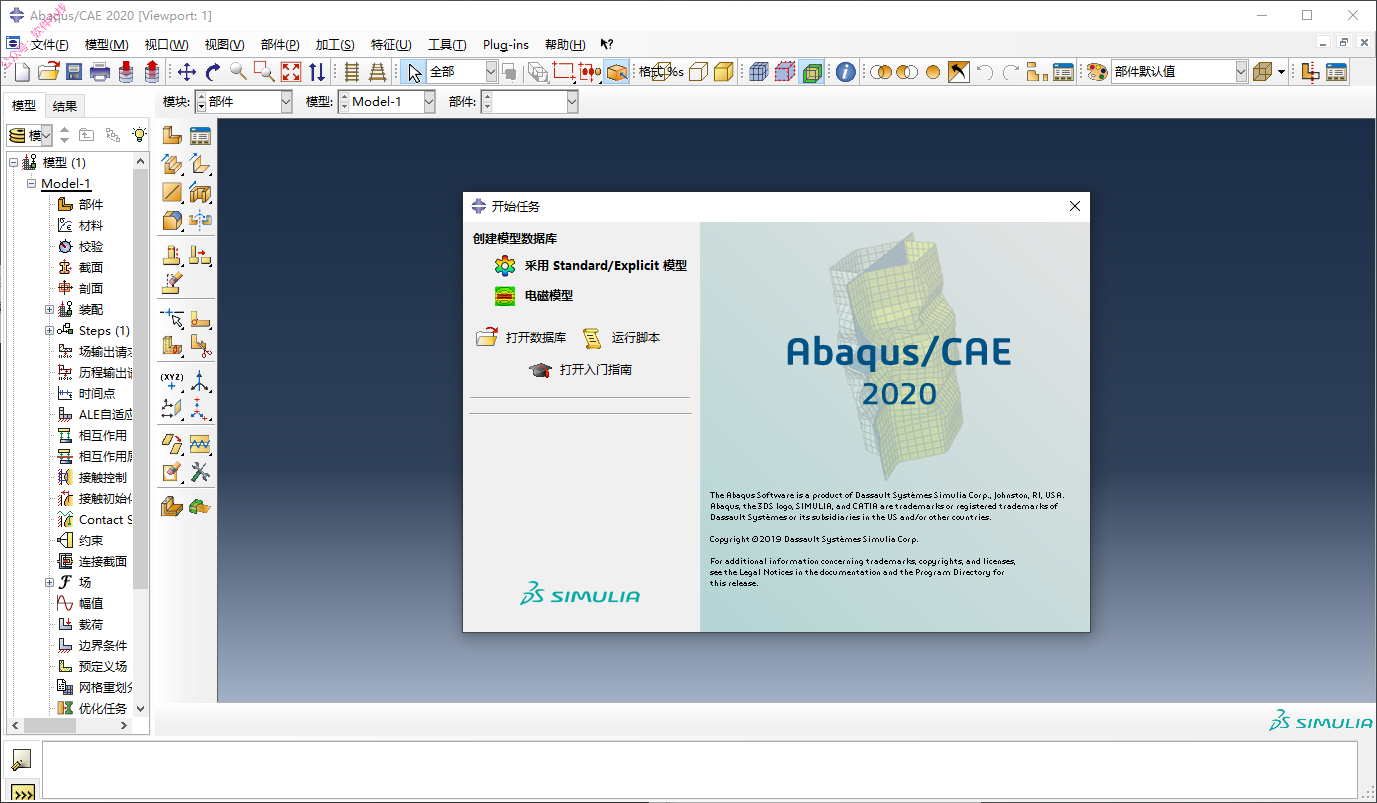Toggle the shaded render style
The image size is (1377, 803).
[x=725, y=72]
